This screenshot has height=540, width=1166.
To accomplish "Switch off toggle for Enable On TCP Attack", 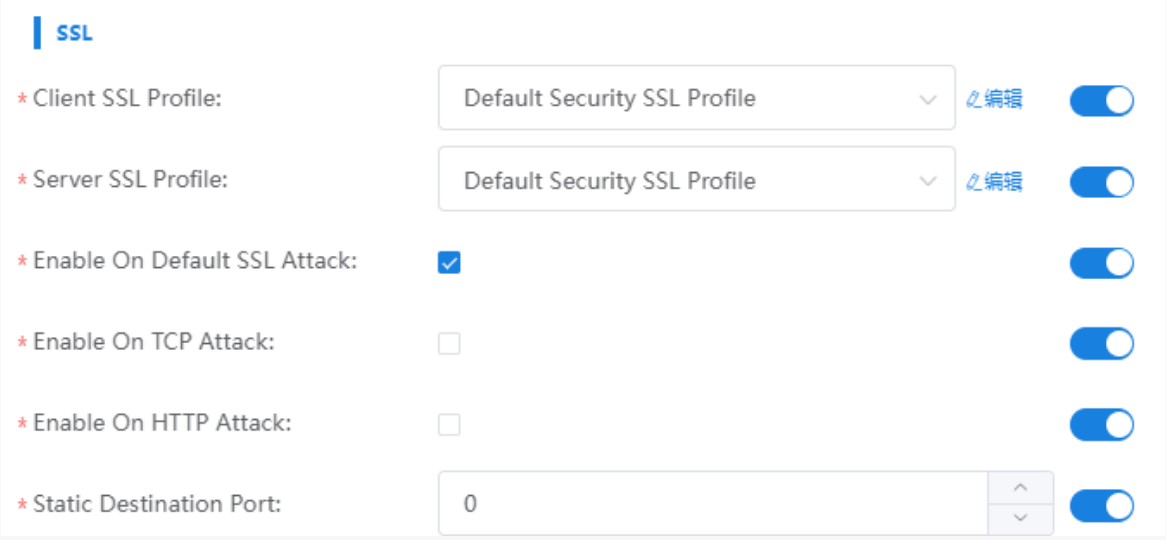I will [1101, 344].
